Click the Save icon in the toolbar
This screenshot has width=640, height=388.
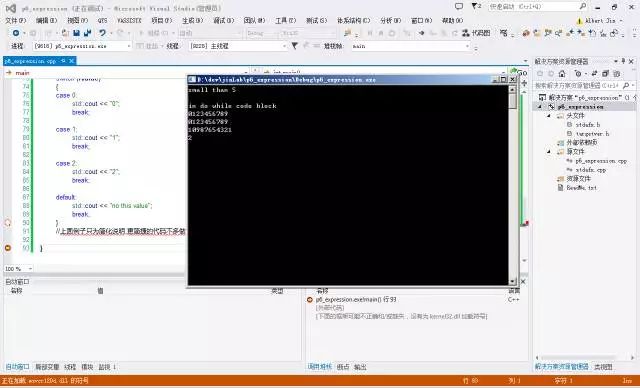76,33
